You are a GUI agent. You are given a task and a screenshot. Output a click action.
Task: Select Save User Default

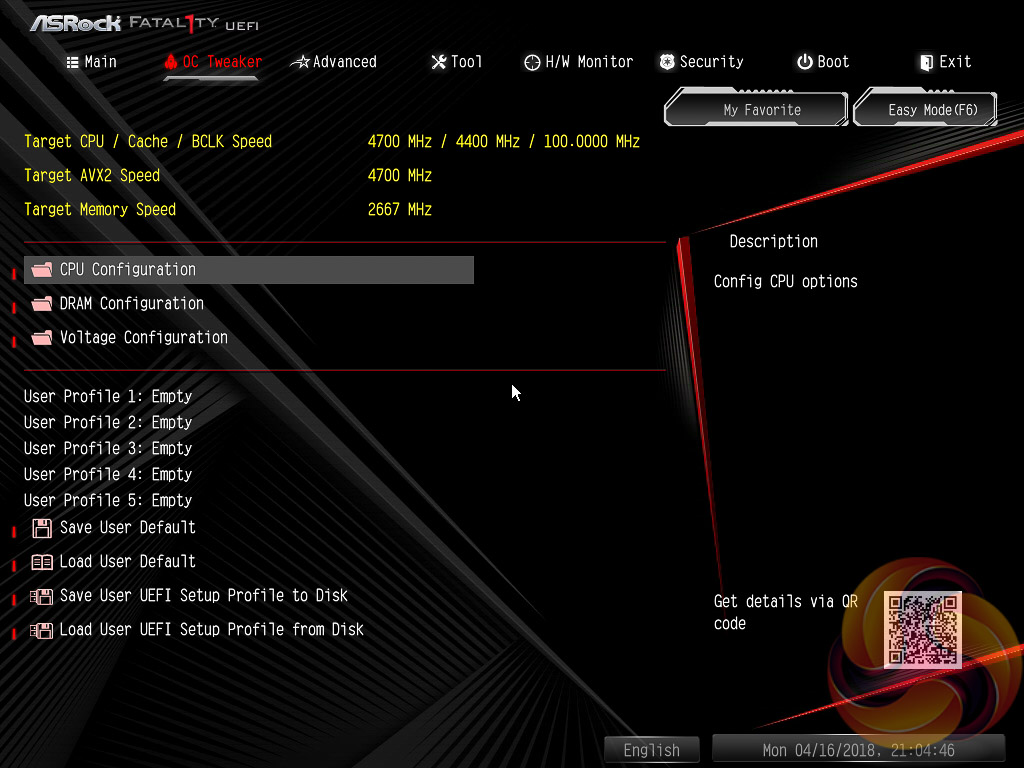(x=127, y=528)
